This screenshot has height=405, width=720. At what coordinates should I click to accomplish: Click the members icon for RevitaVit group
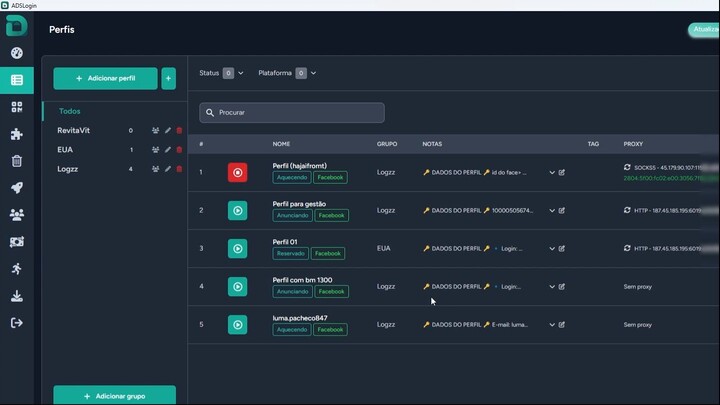click(x=156, y=130)
